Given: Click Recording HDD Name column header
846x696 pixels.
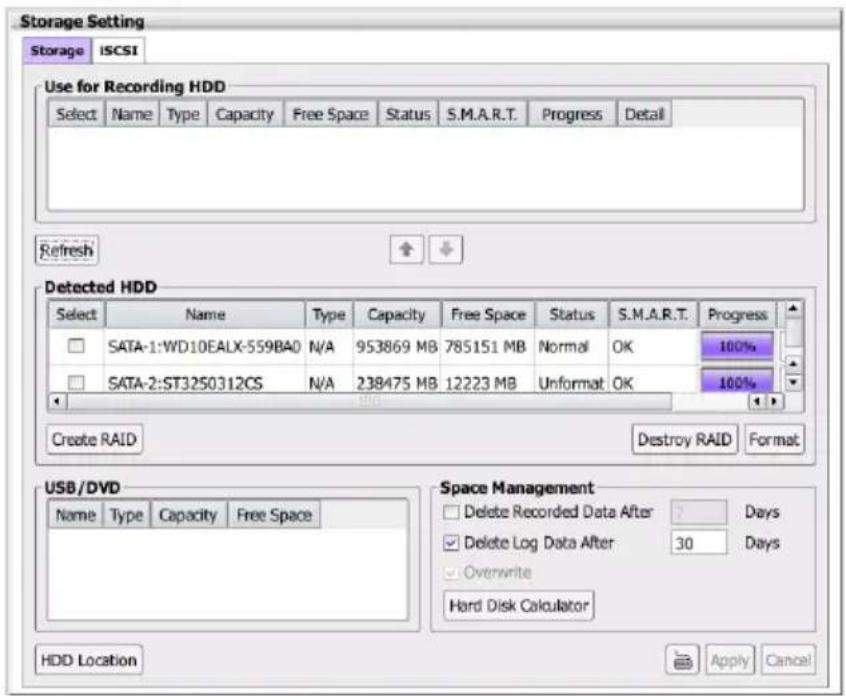Looking at the screenshot, I should [x=132, y=114].
